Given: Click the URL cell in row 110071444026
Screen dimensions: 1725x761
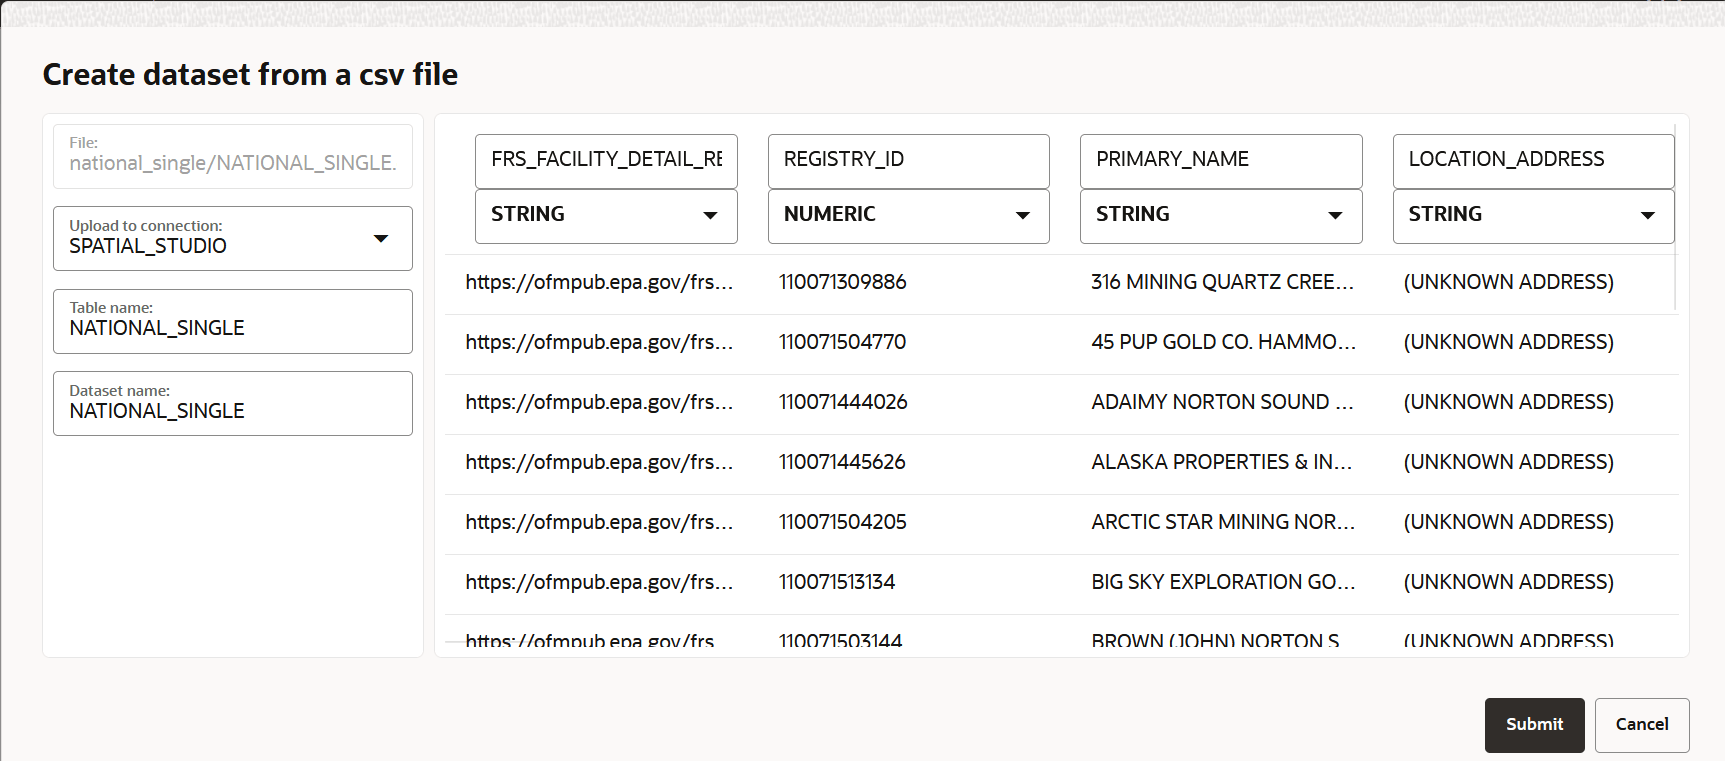Looking at the screenshot, I should coord(599,402).
